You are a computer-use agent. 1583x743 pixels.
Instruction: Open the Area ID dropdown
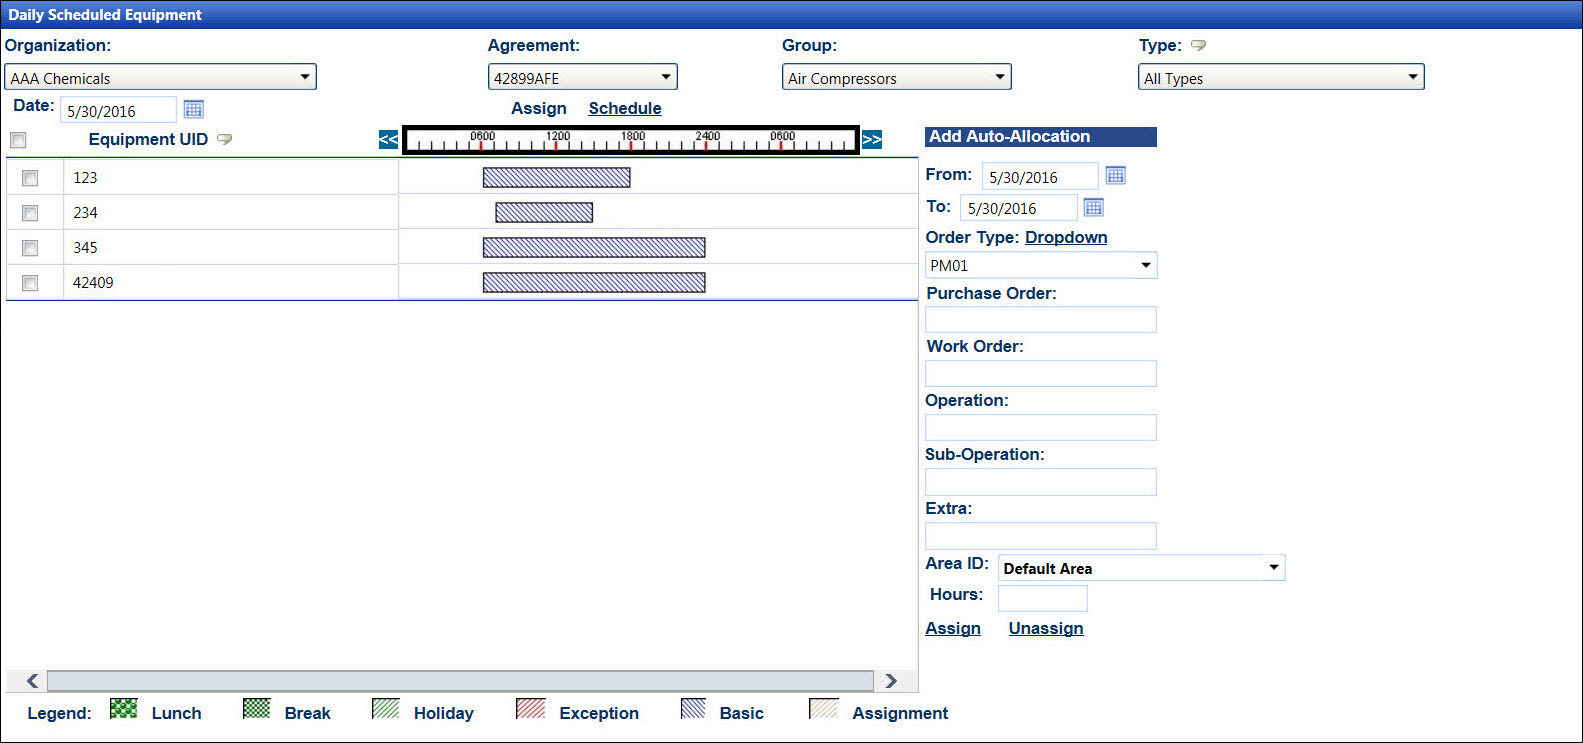(1141, 568)
